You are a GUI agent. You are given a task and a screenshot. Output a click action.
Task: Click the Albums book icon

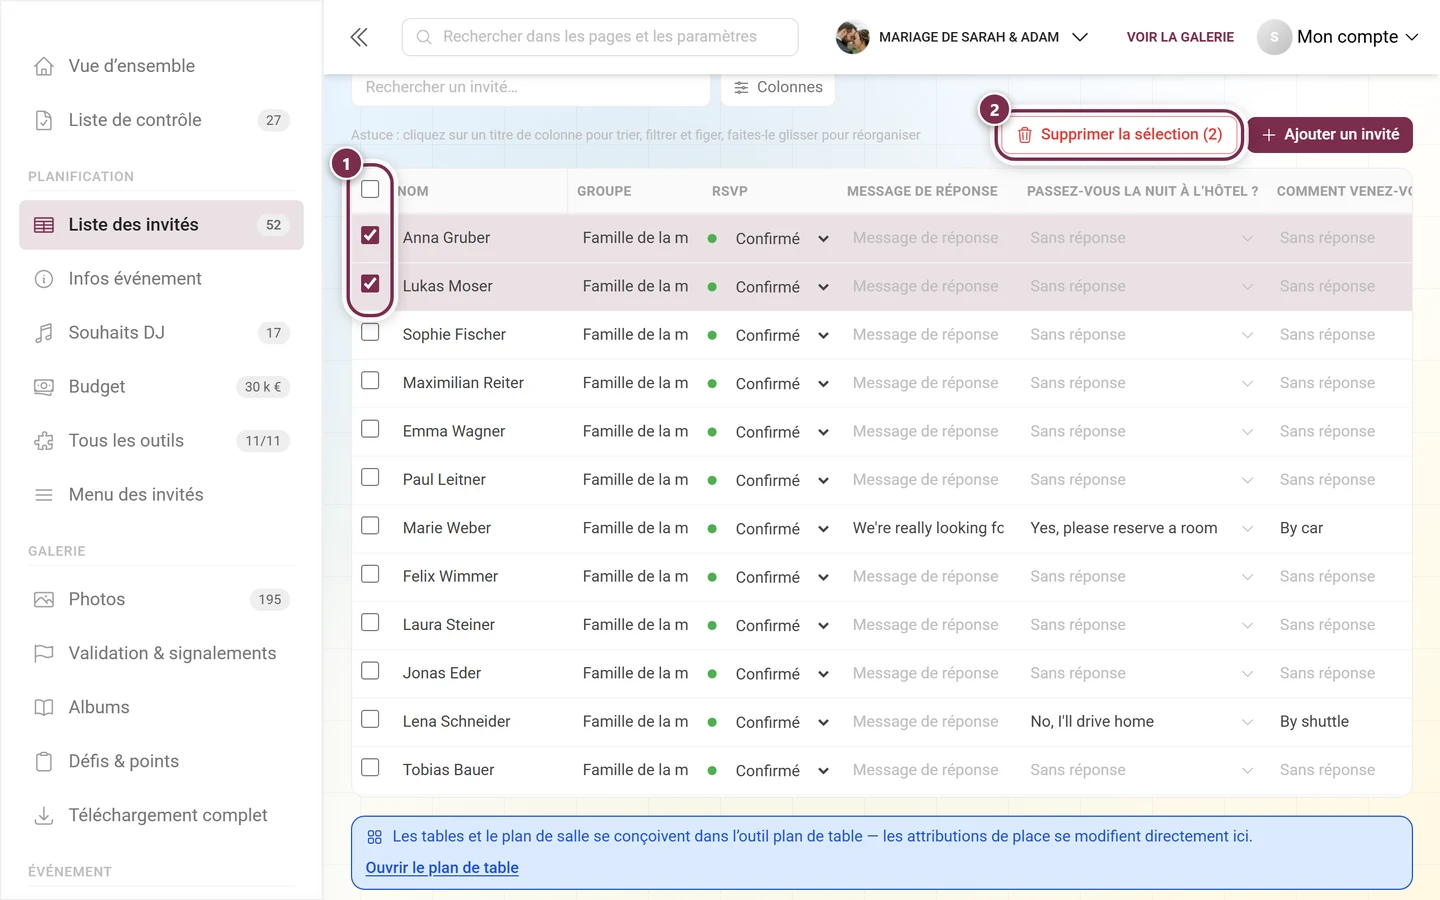[x=44, y=708]
